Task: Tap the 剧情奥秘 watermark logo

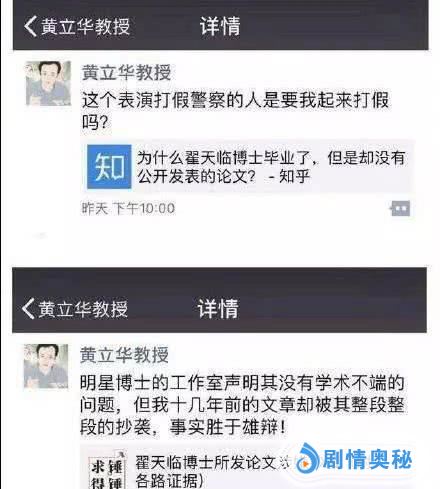Action: 354,459
